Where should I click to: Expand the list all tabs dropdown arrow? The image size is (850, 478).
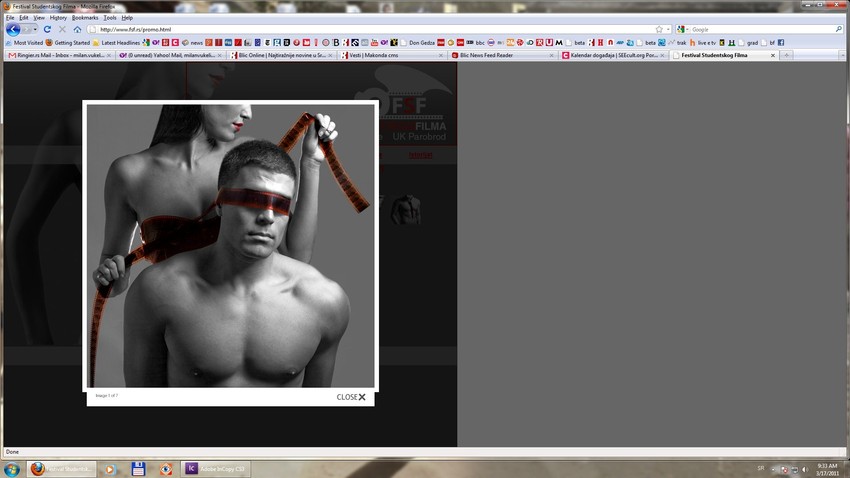pos(843,56)
